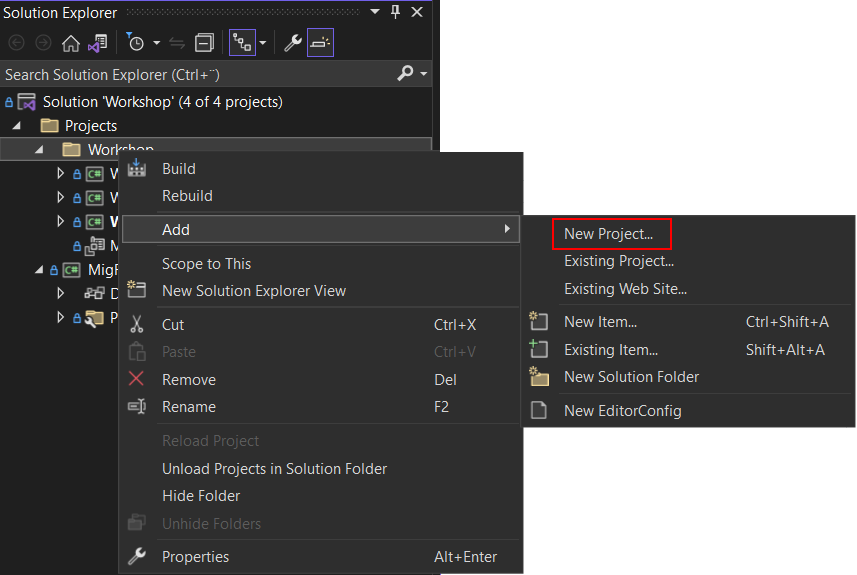Expand the third bold C# project
Screen dimensions: 857x575
point(60,221)
